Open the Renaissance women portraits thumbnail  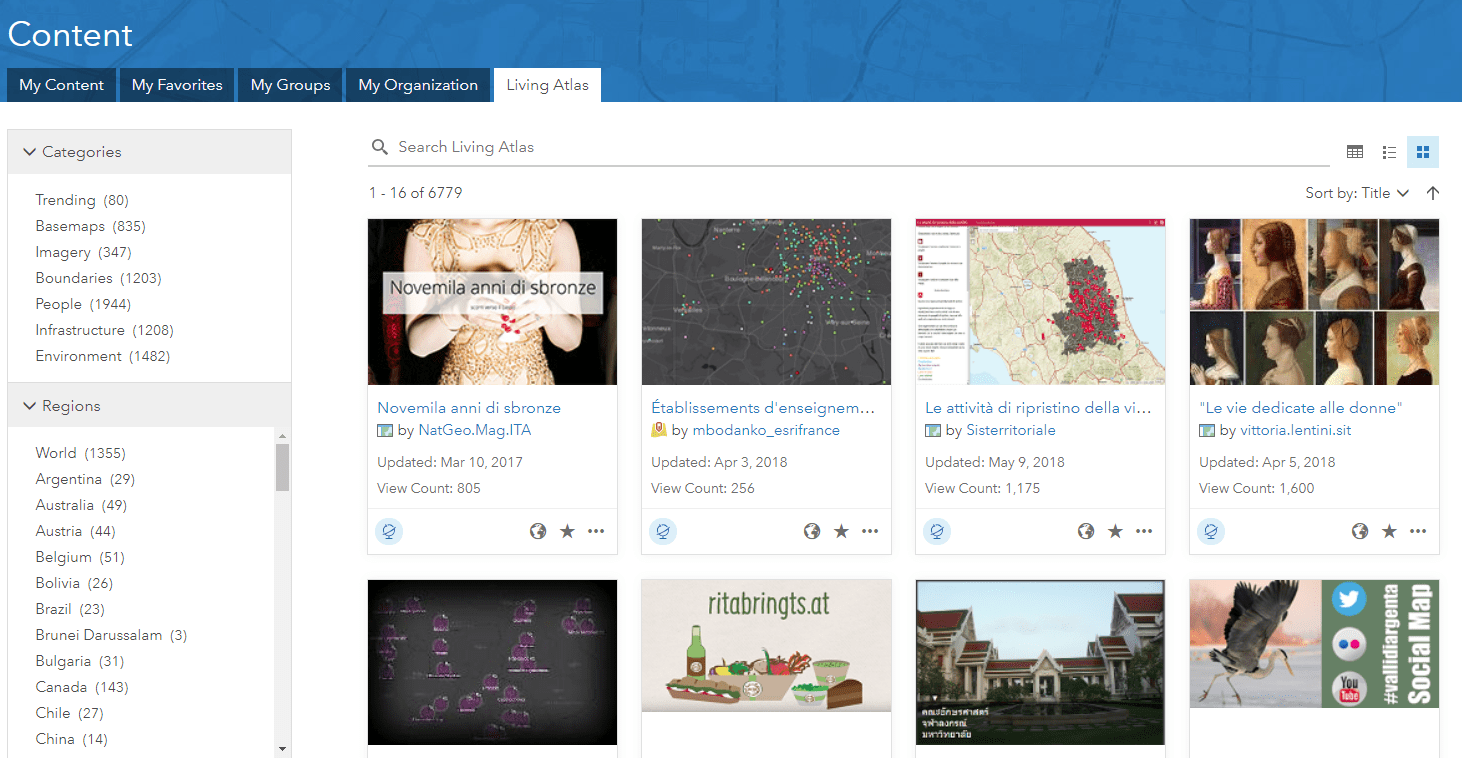click(x=1314, y=302)
